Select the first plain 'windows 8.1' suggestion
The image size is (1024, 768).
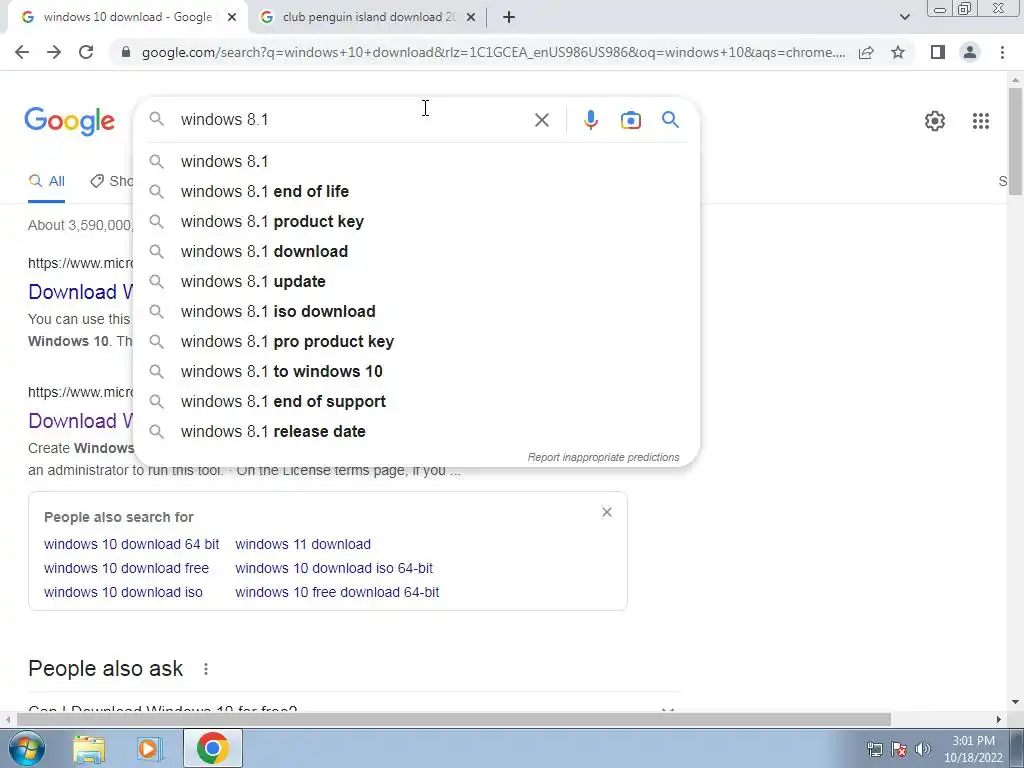coord(416,161)
